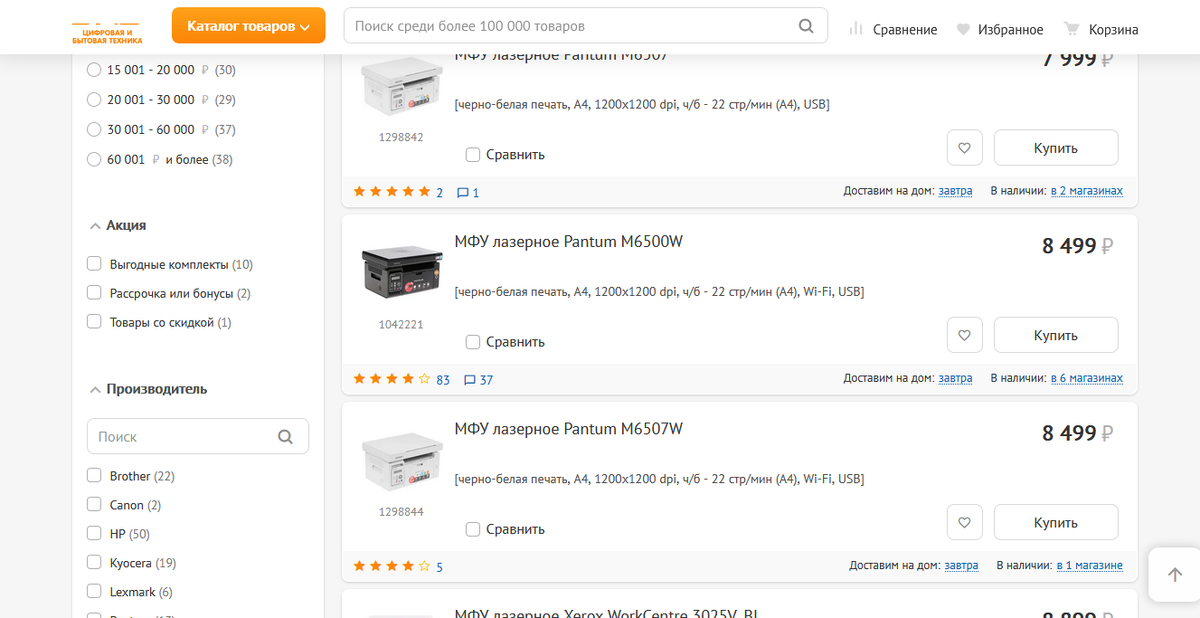This screenshot has height=618, width=1200.
Task: Check Рассрочка или бонусы filter
Action: [94, 293]
